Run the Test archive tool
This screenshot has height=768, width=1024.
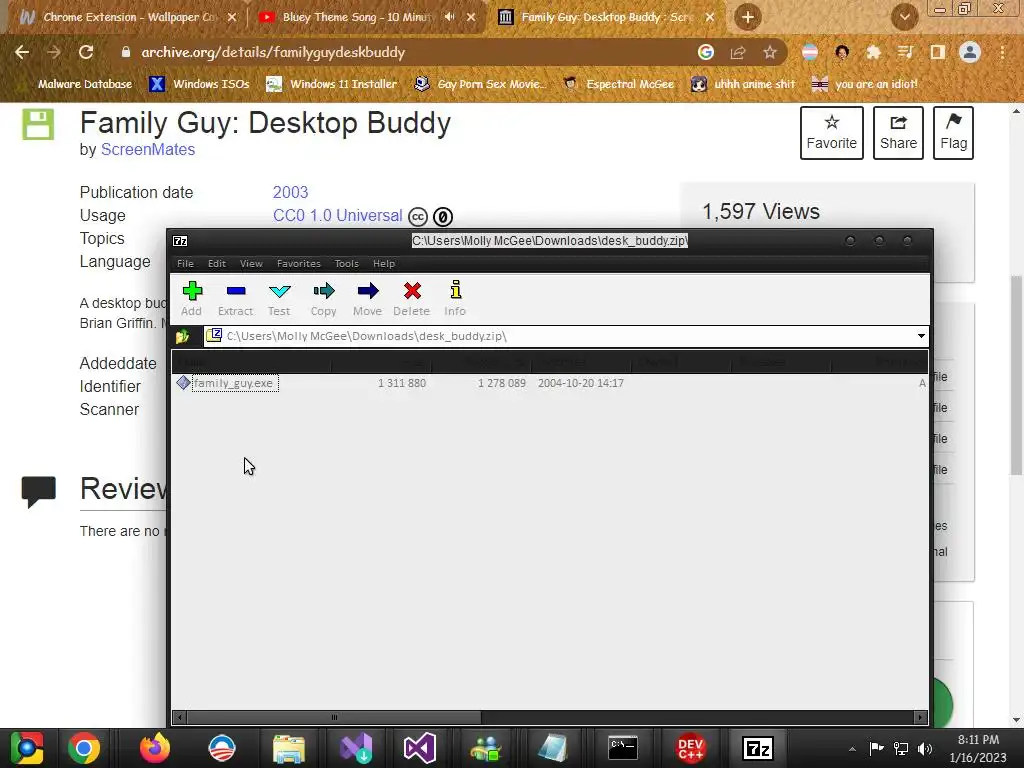pos(279,298)
